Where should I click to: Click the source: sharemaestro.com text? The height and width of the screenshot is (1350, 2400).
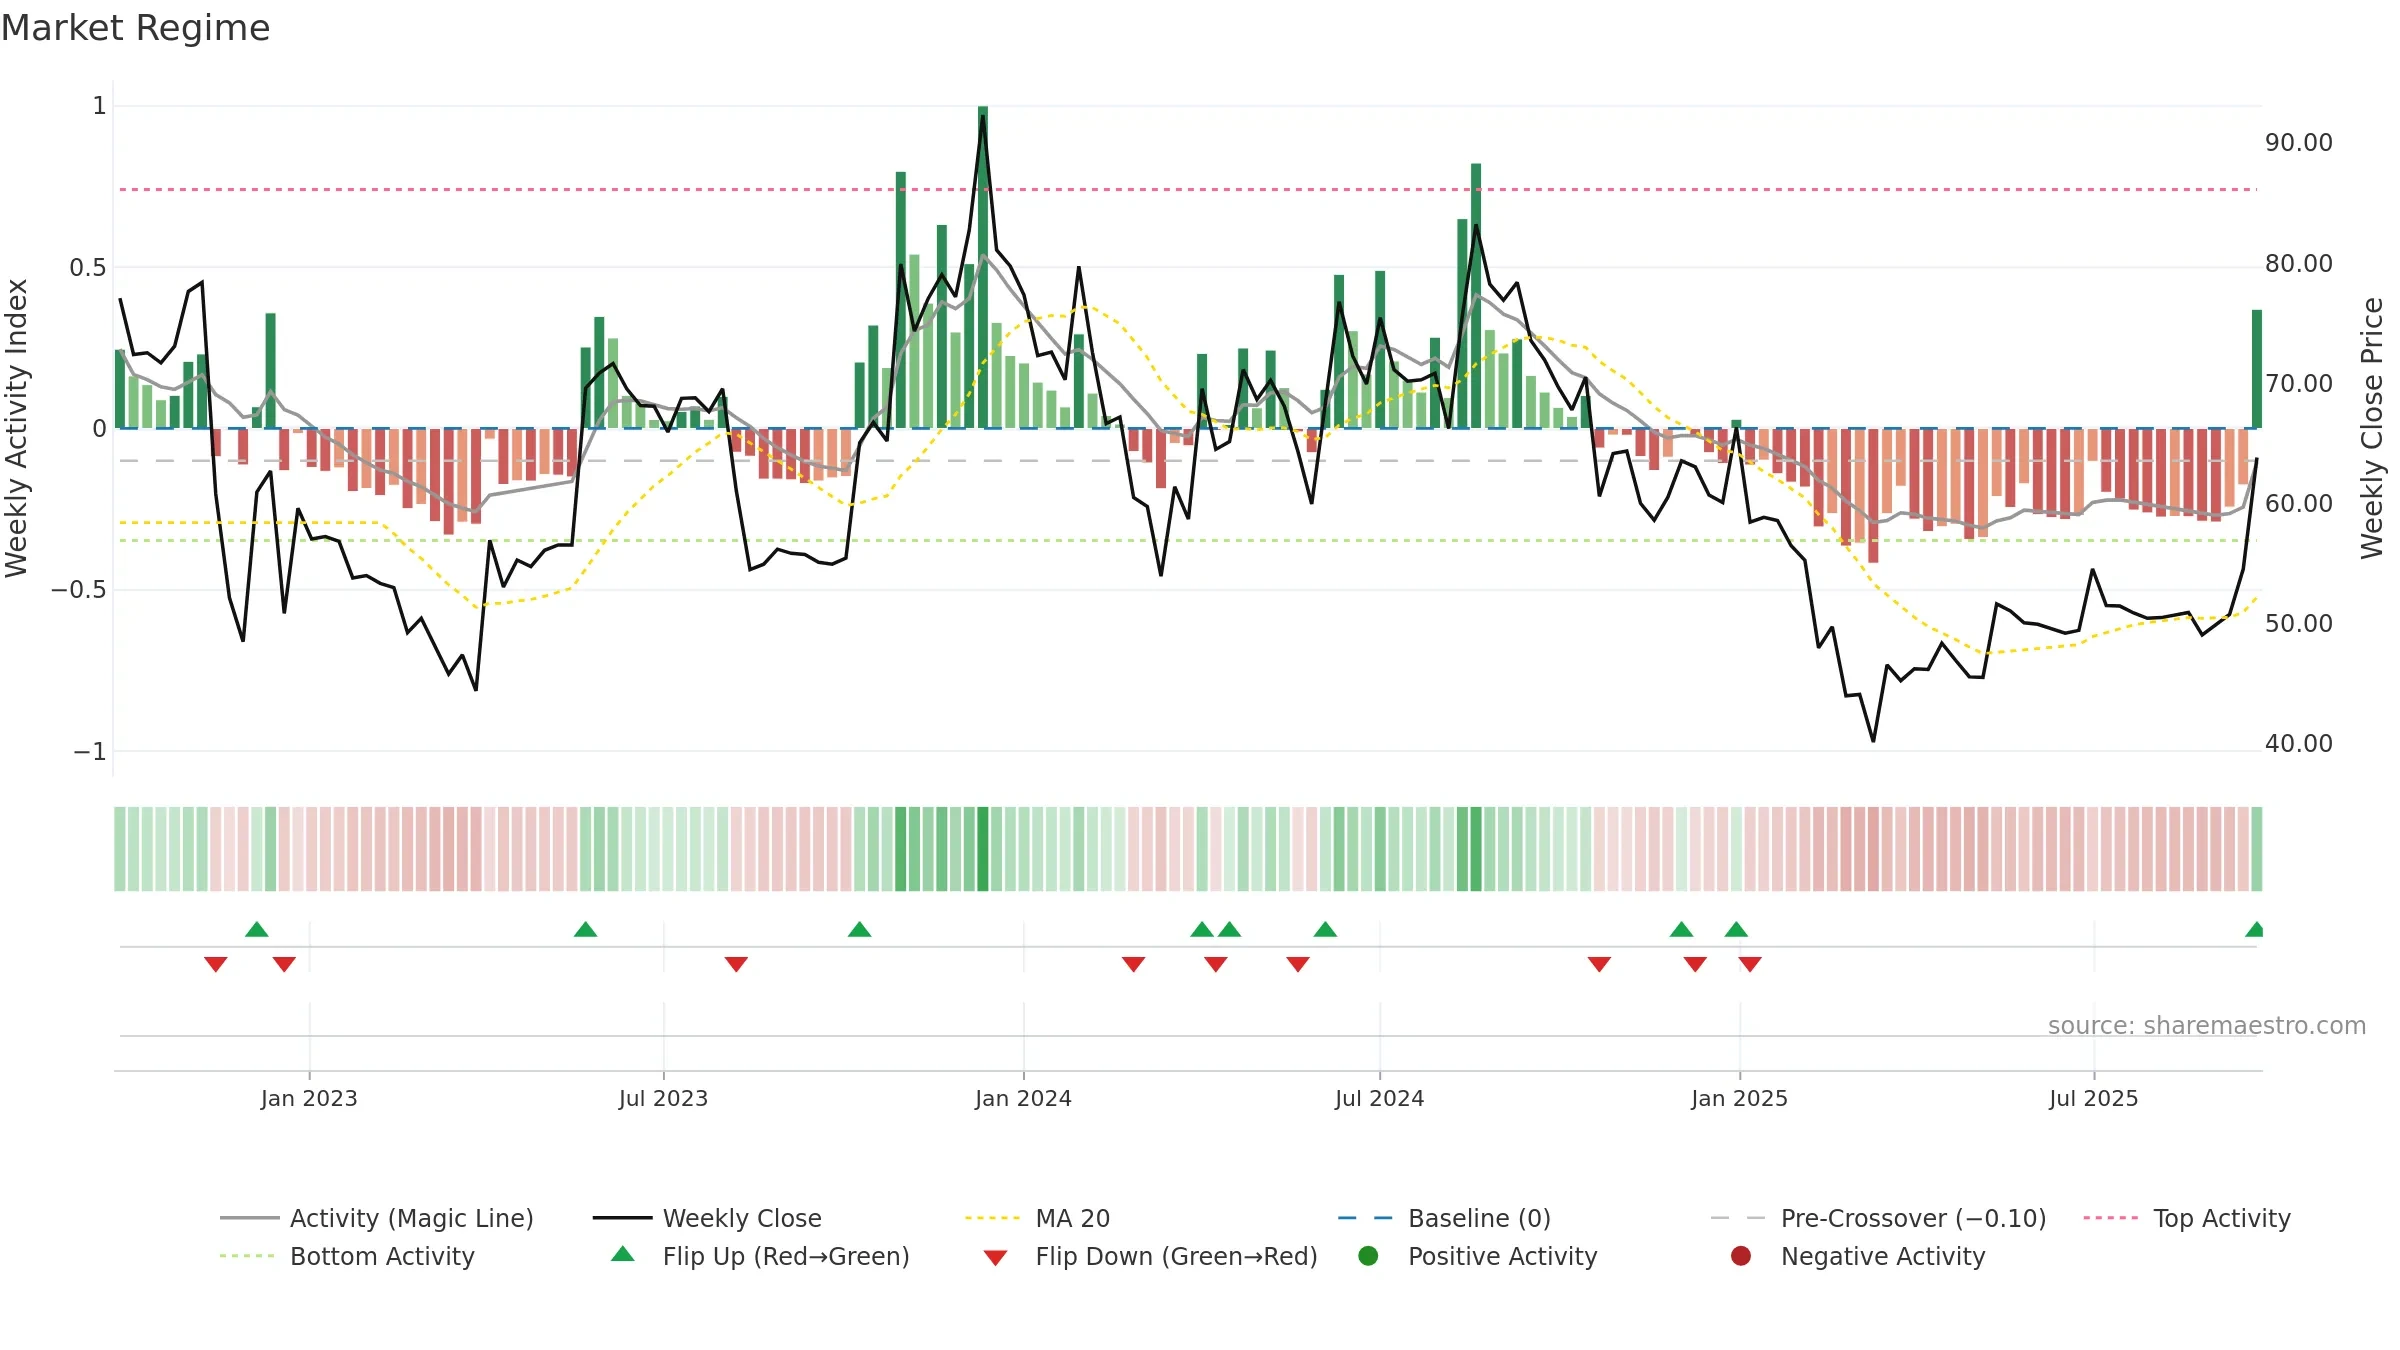2207,1025
